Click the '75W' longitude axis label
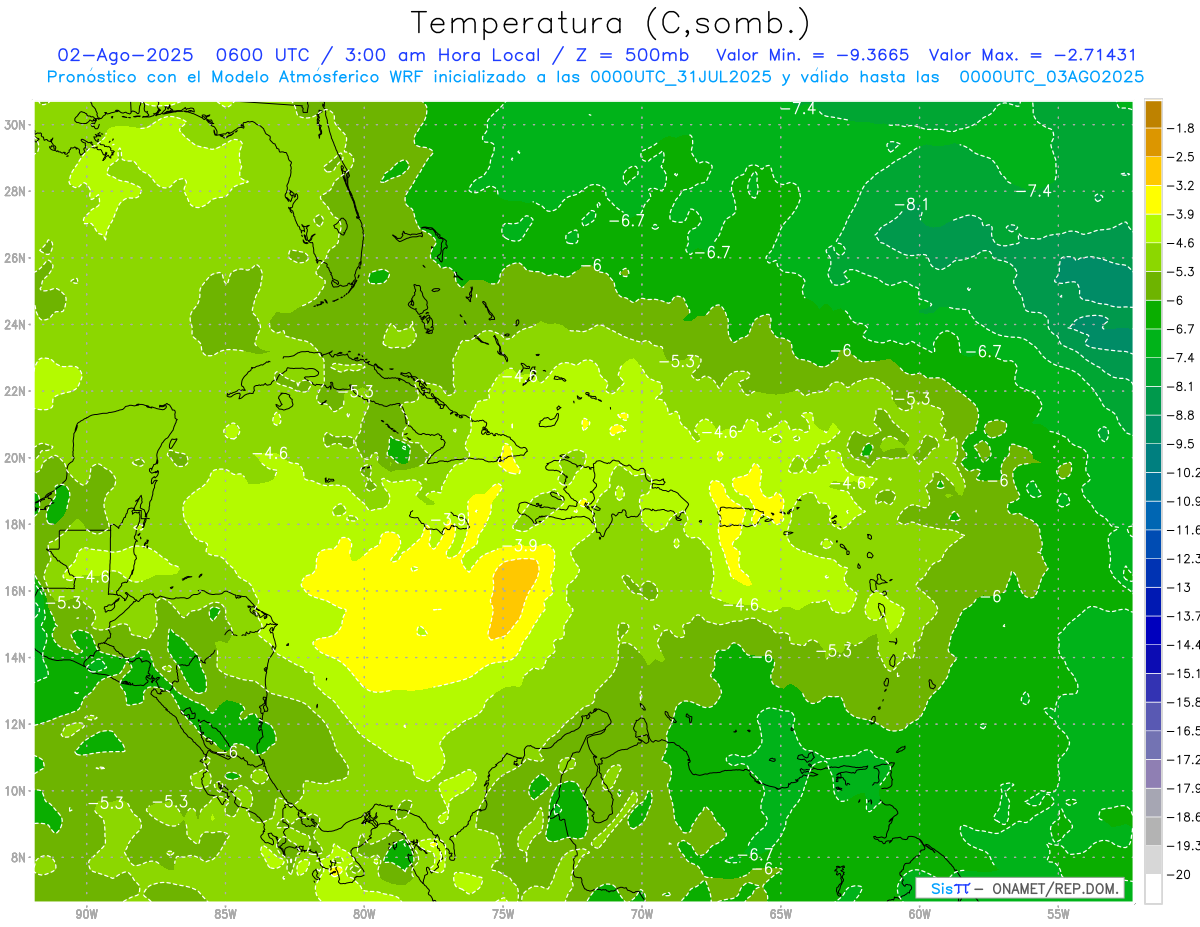 click(x=503, y=914)
